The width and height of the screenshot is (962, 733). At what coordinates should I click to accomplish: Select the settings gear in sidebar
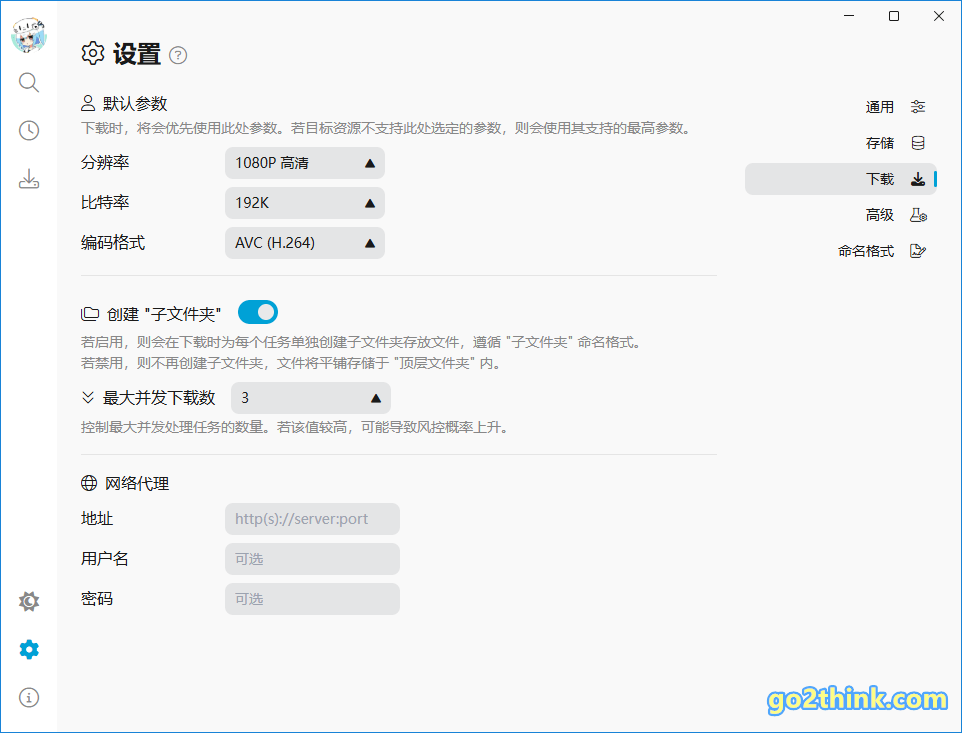29,649
